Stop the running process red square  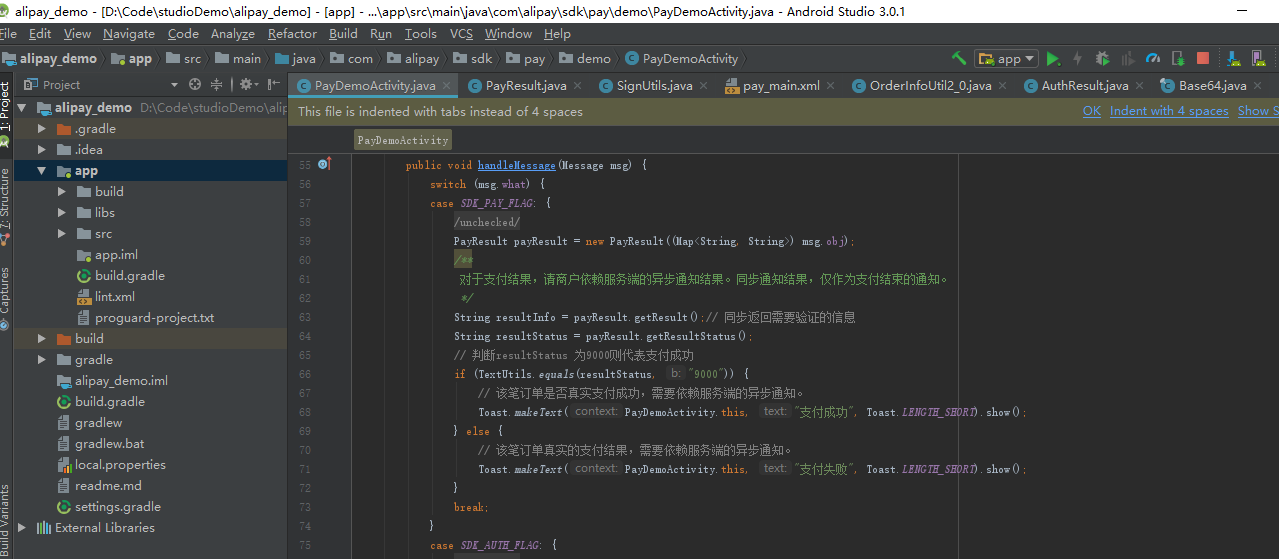(x=1203, y=58)
